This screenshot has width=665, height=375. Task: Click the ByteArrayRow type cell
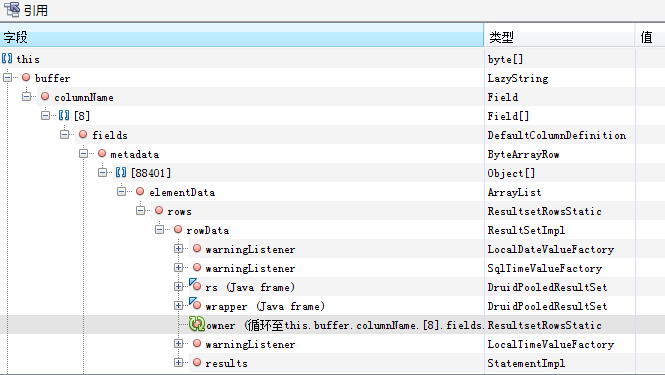click(559, 154)
